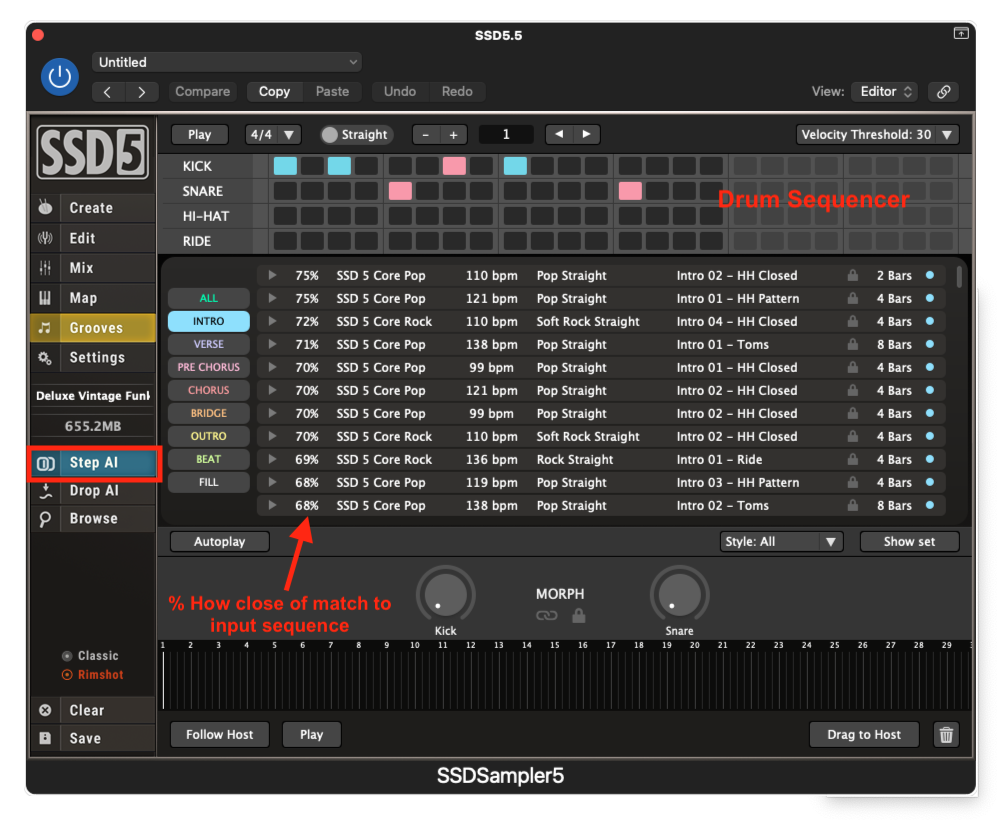The image size is (1000, 823).
Task: Delete groove with the trash icon
Action: (946, 735)
